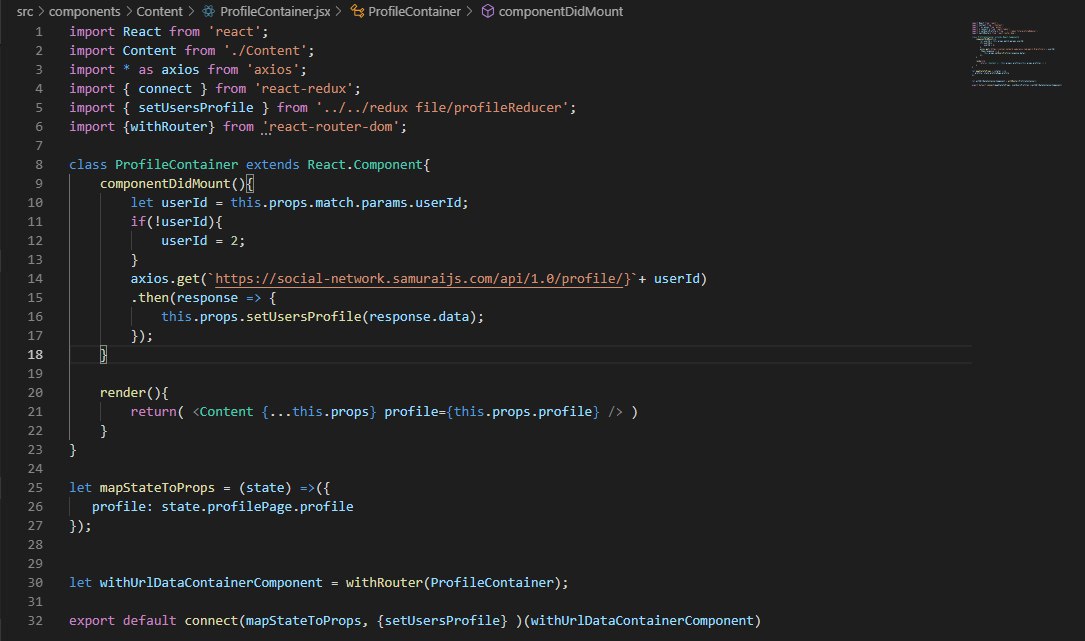Click 'axios.get' call on line 14
Screen dimensions: 1085x641
click(165, 278)
